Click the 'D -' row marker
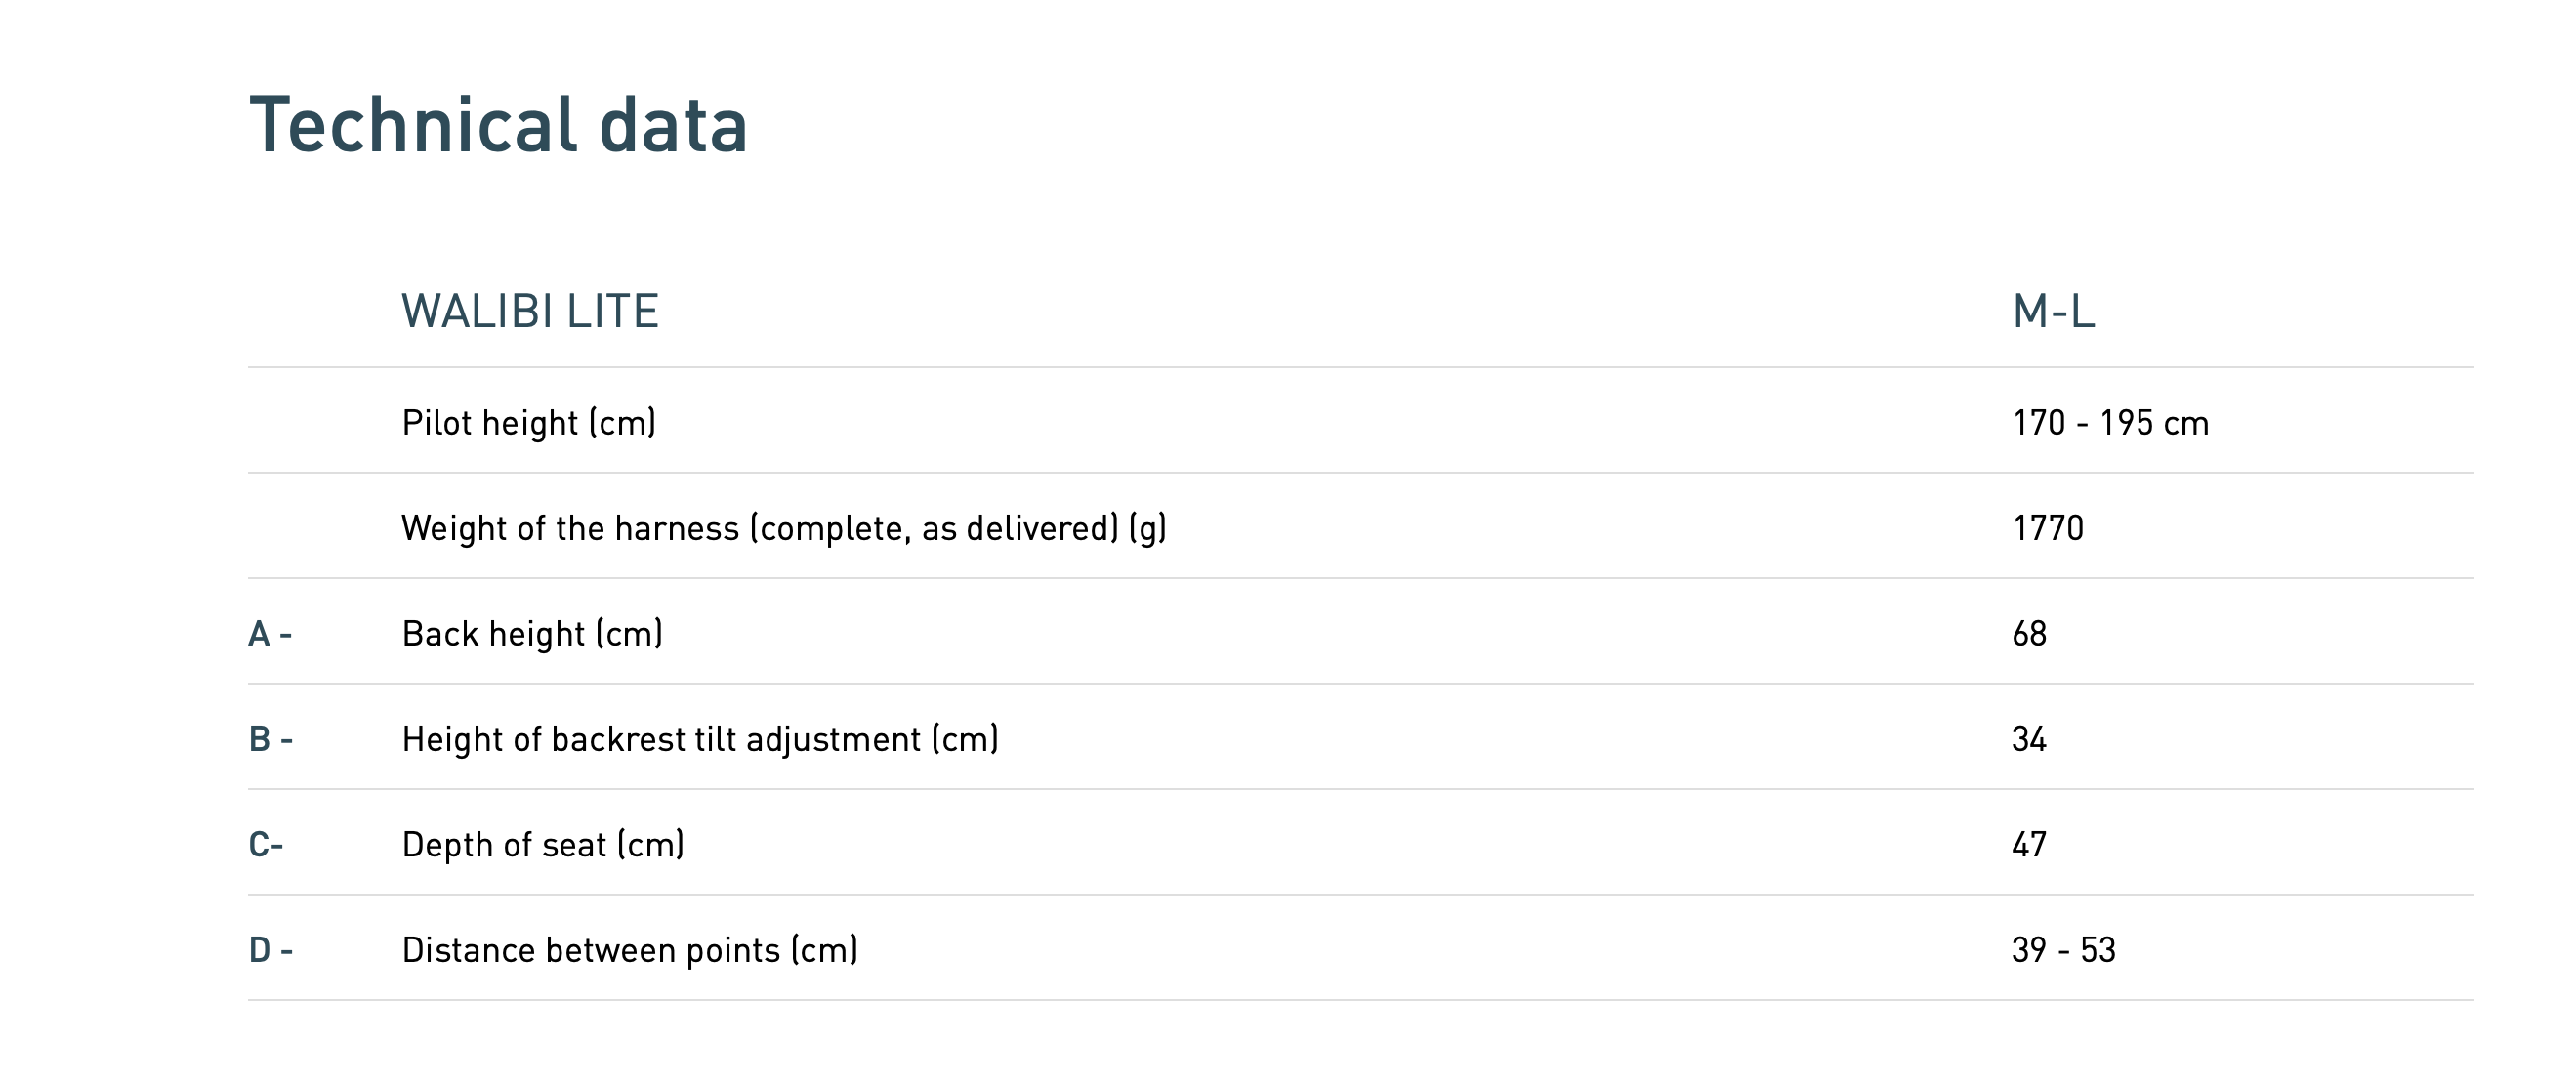This screenshot has height=1084, width=2576. [270, 950]
